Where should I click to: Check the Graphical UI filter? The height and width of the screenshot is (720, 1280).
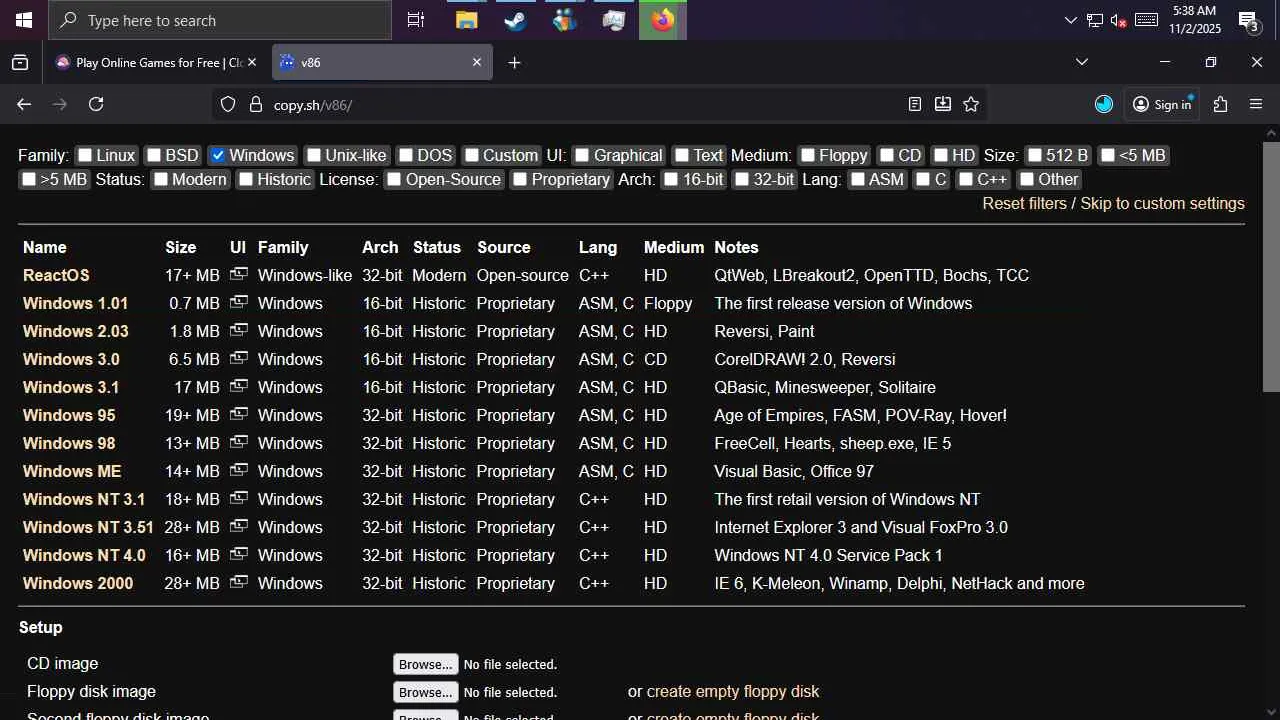click(x=582, y=155)
